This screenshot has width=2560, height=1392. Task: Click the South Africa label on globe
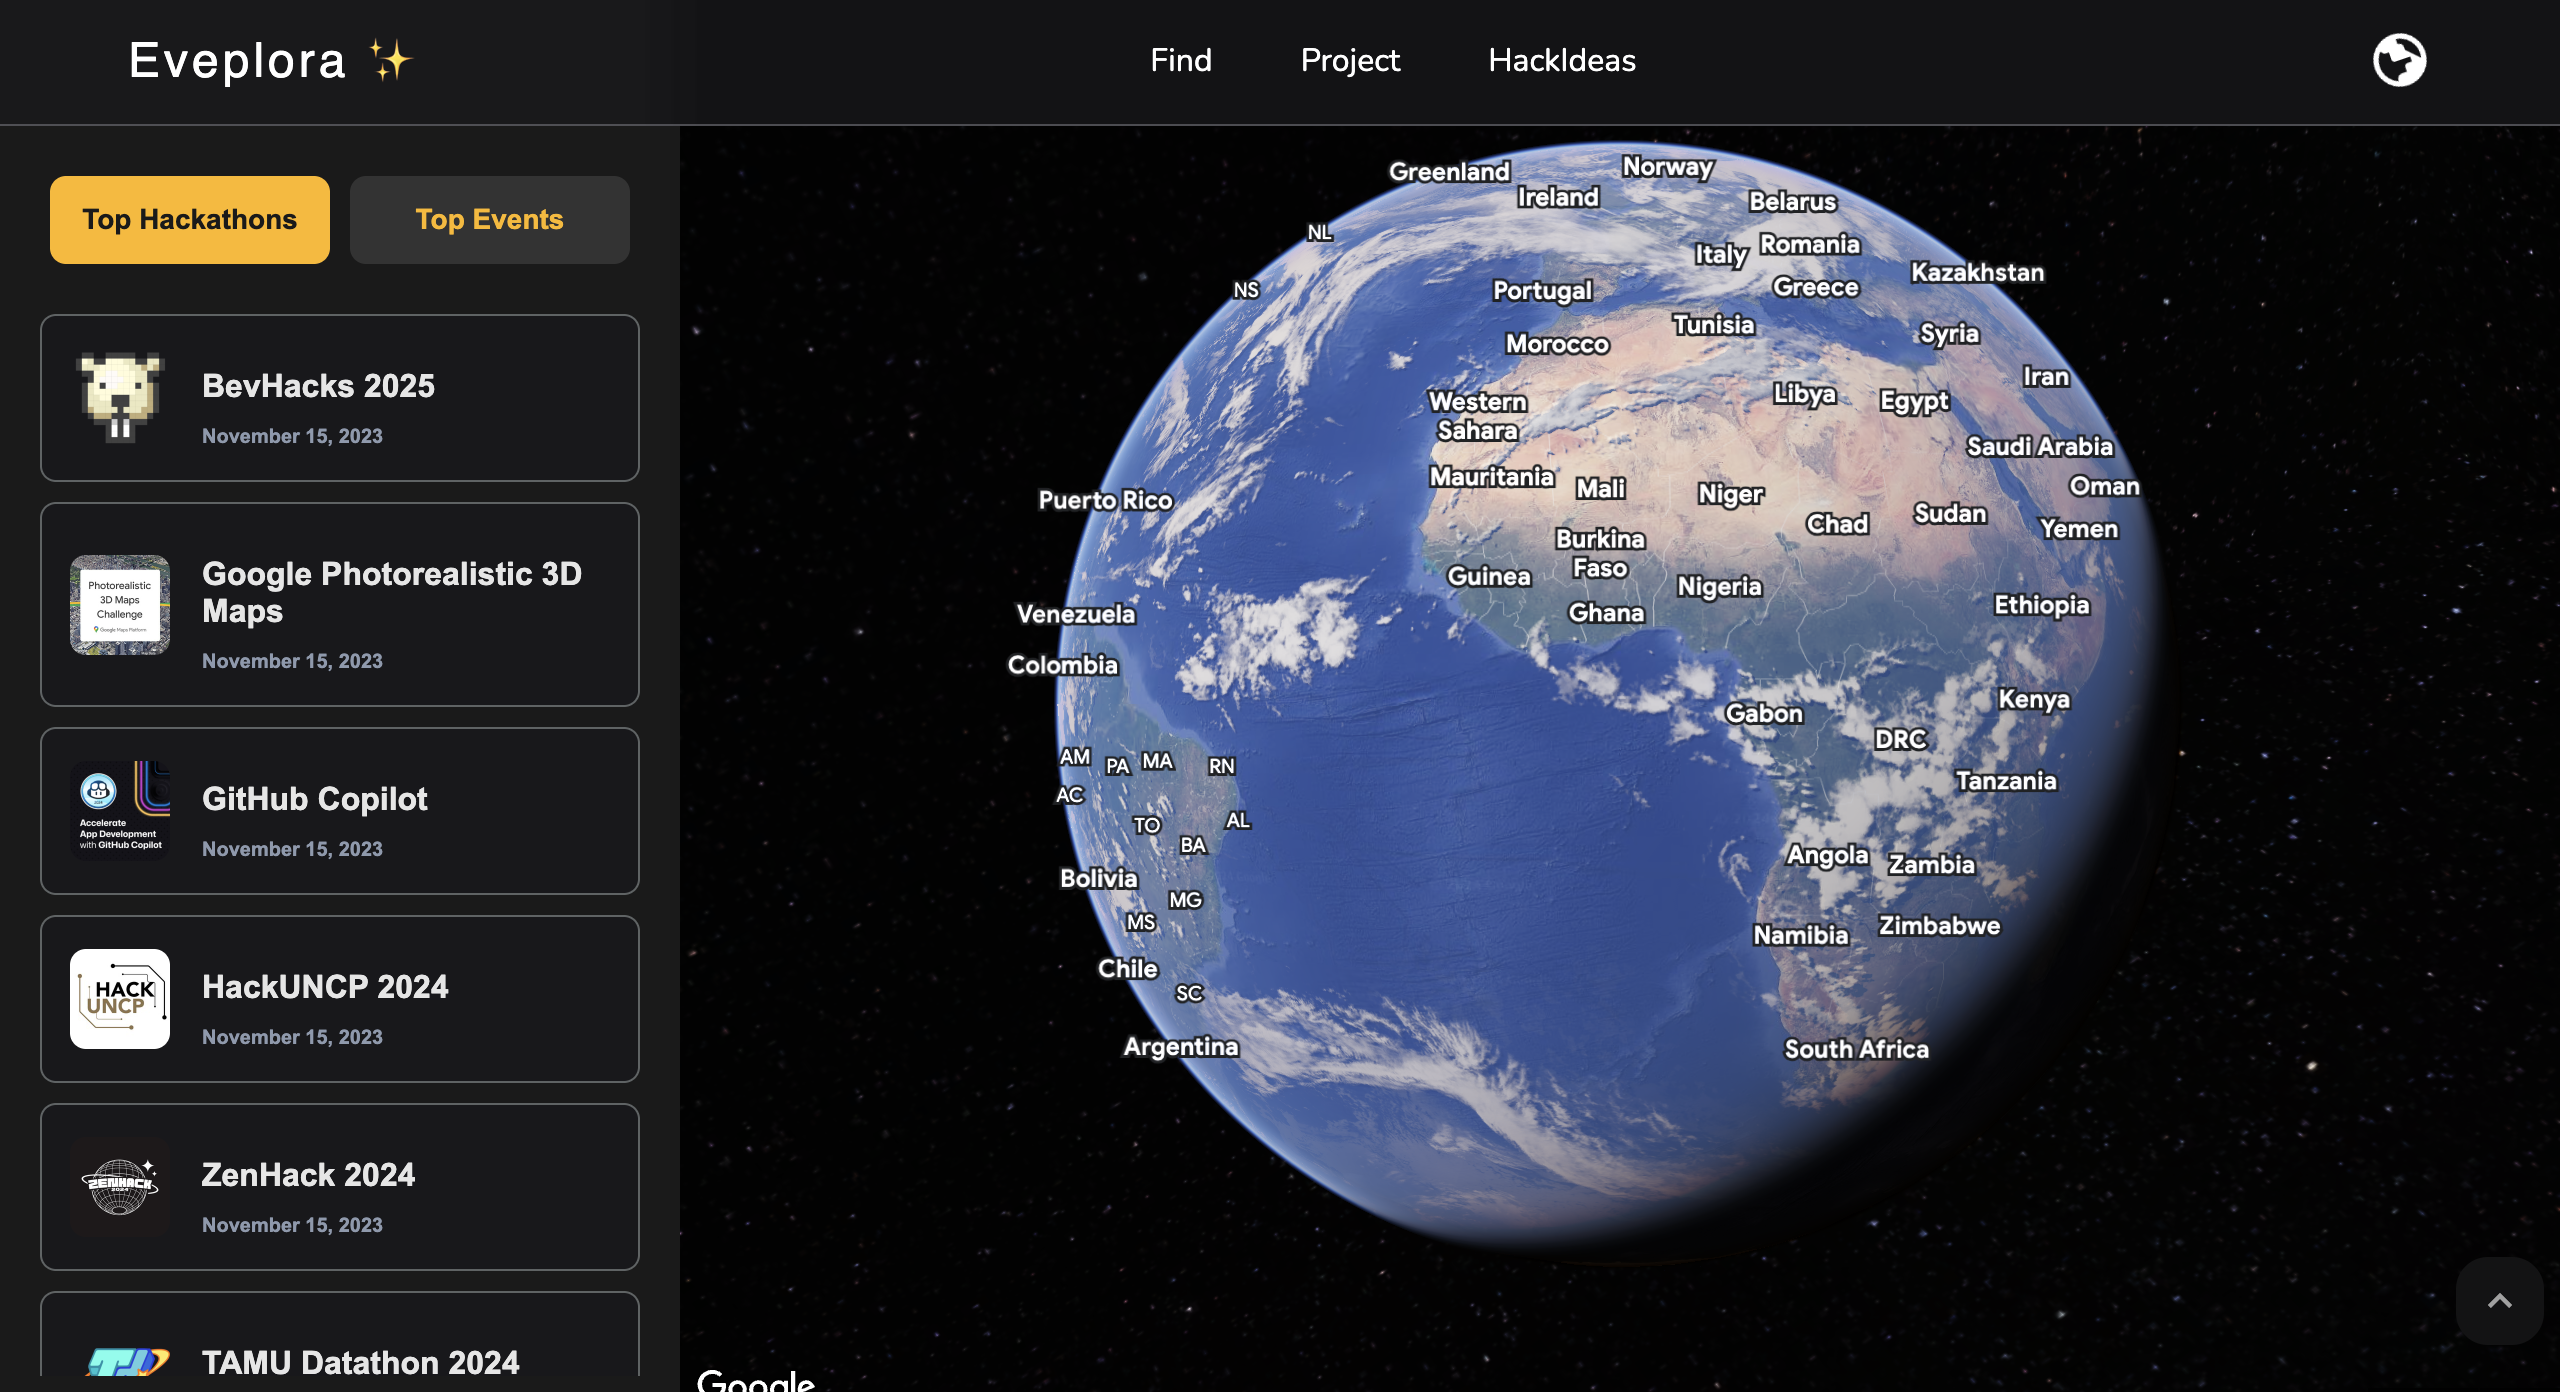tap(1856, 1049)
